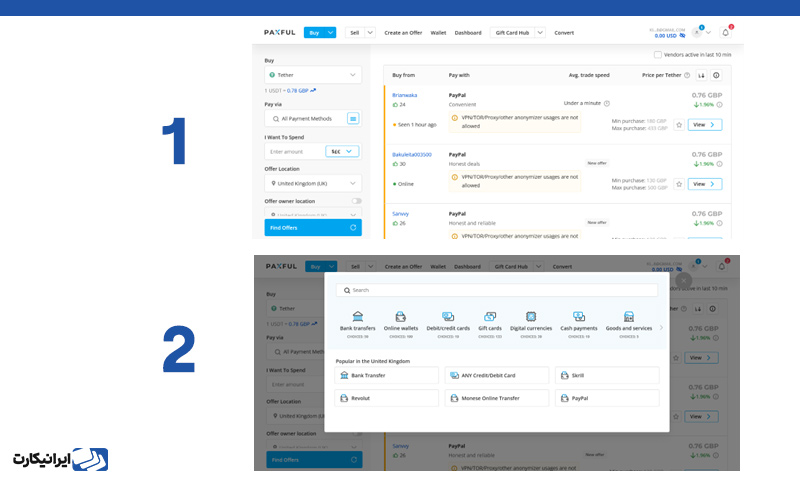Choose the Debit/credit cards category icon
800x477 pixels.
pos(448,316)
